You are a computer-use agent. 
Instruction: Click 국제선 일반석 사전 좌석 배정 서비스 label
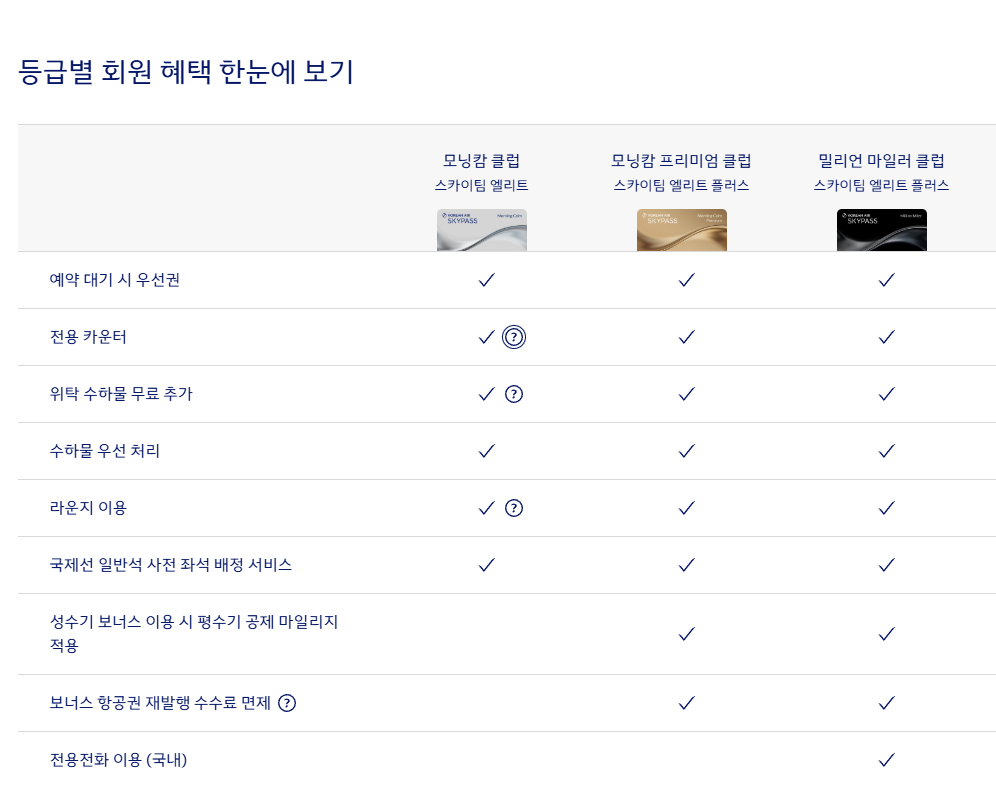[x=171, y=565]
